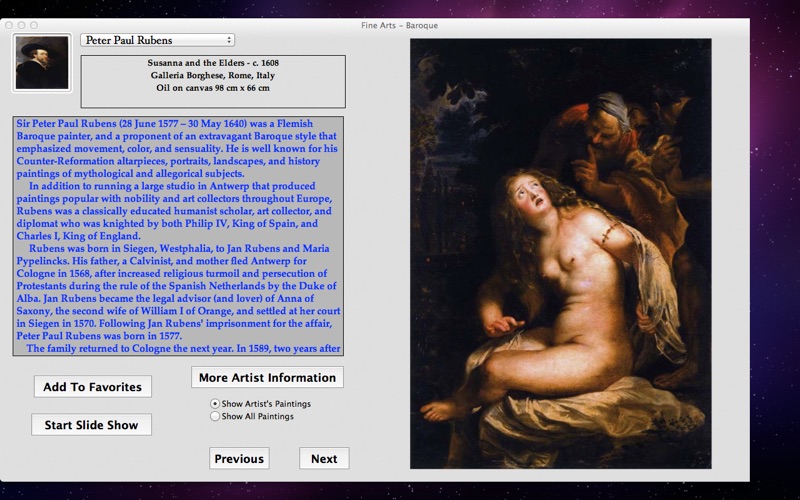The height and width of the screenshot is (500, 800).
Task: Click the Rubens self-portrait thumbnail
Action: coord(42,63)
